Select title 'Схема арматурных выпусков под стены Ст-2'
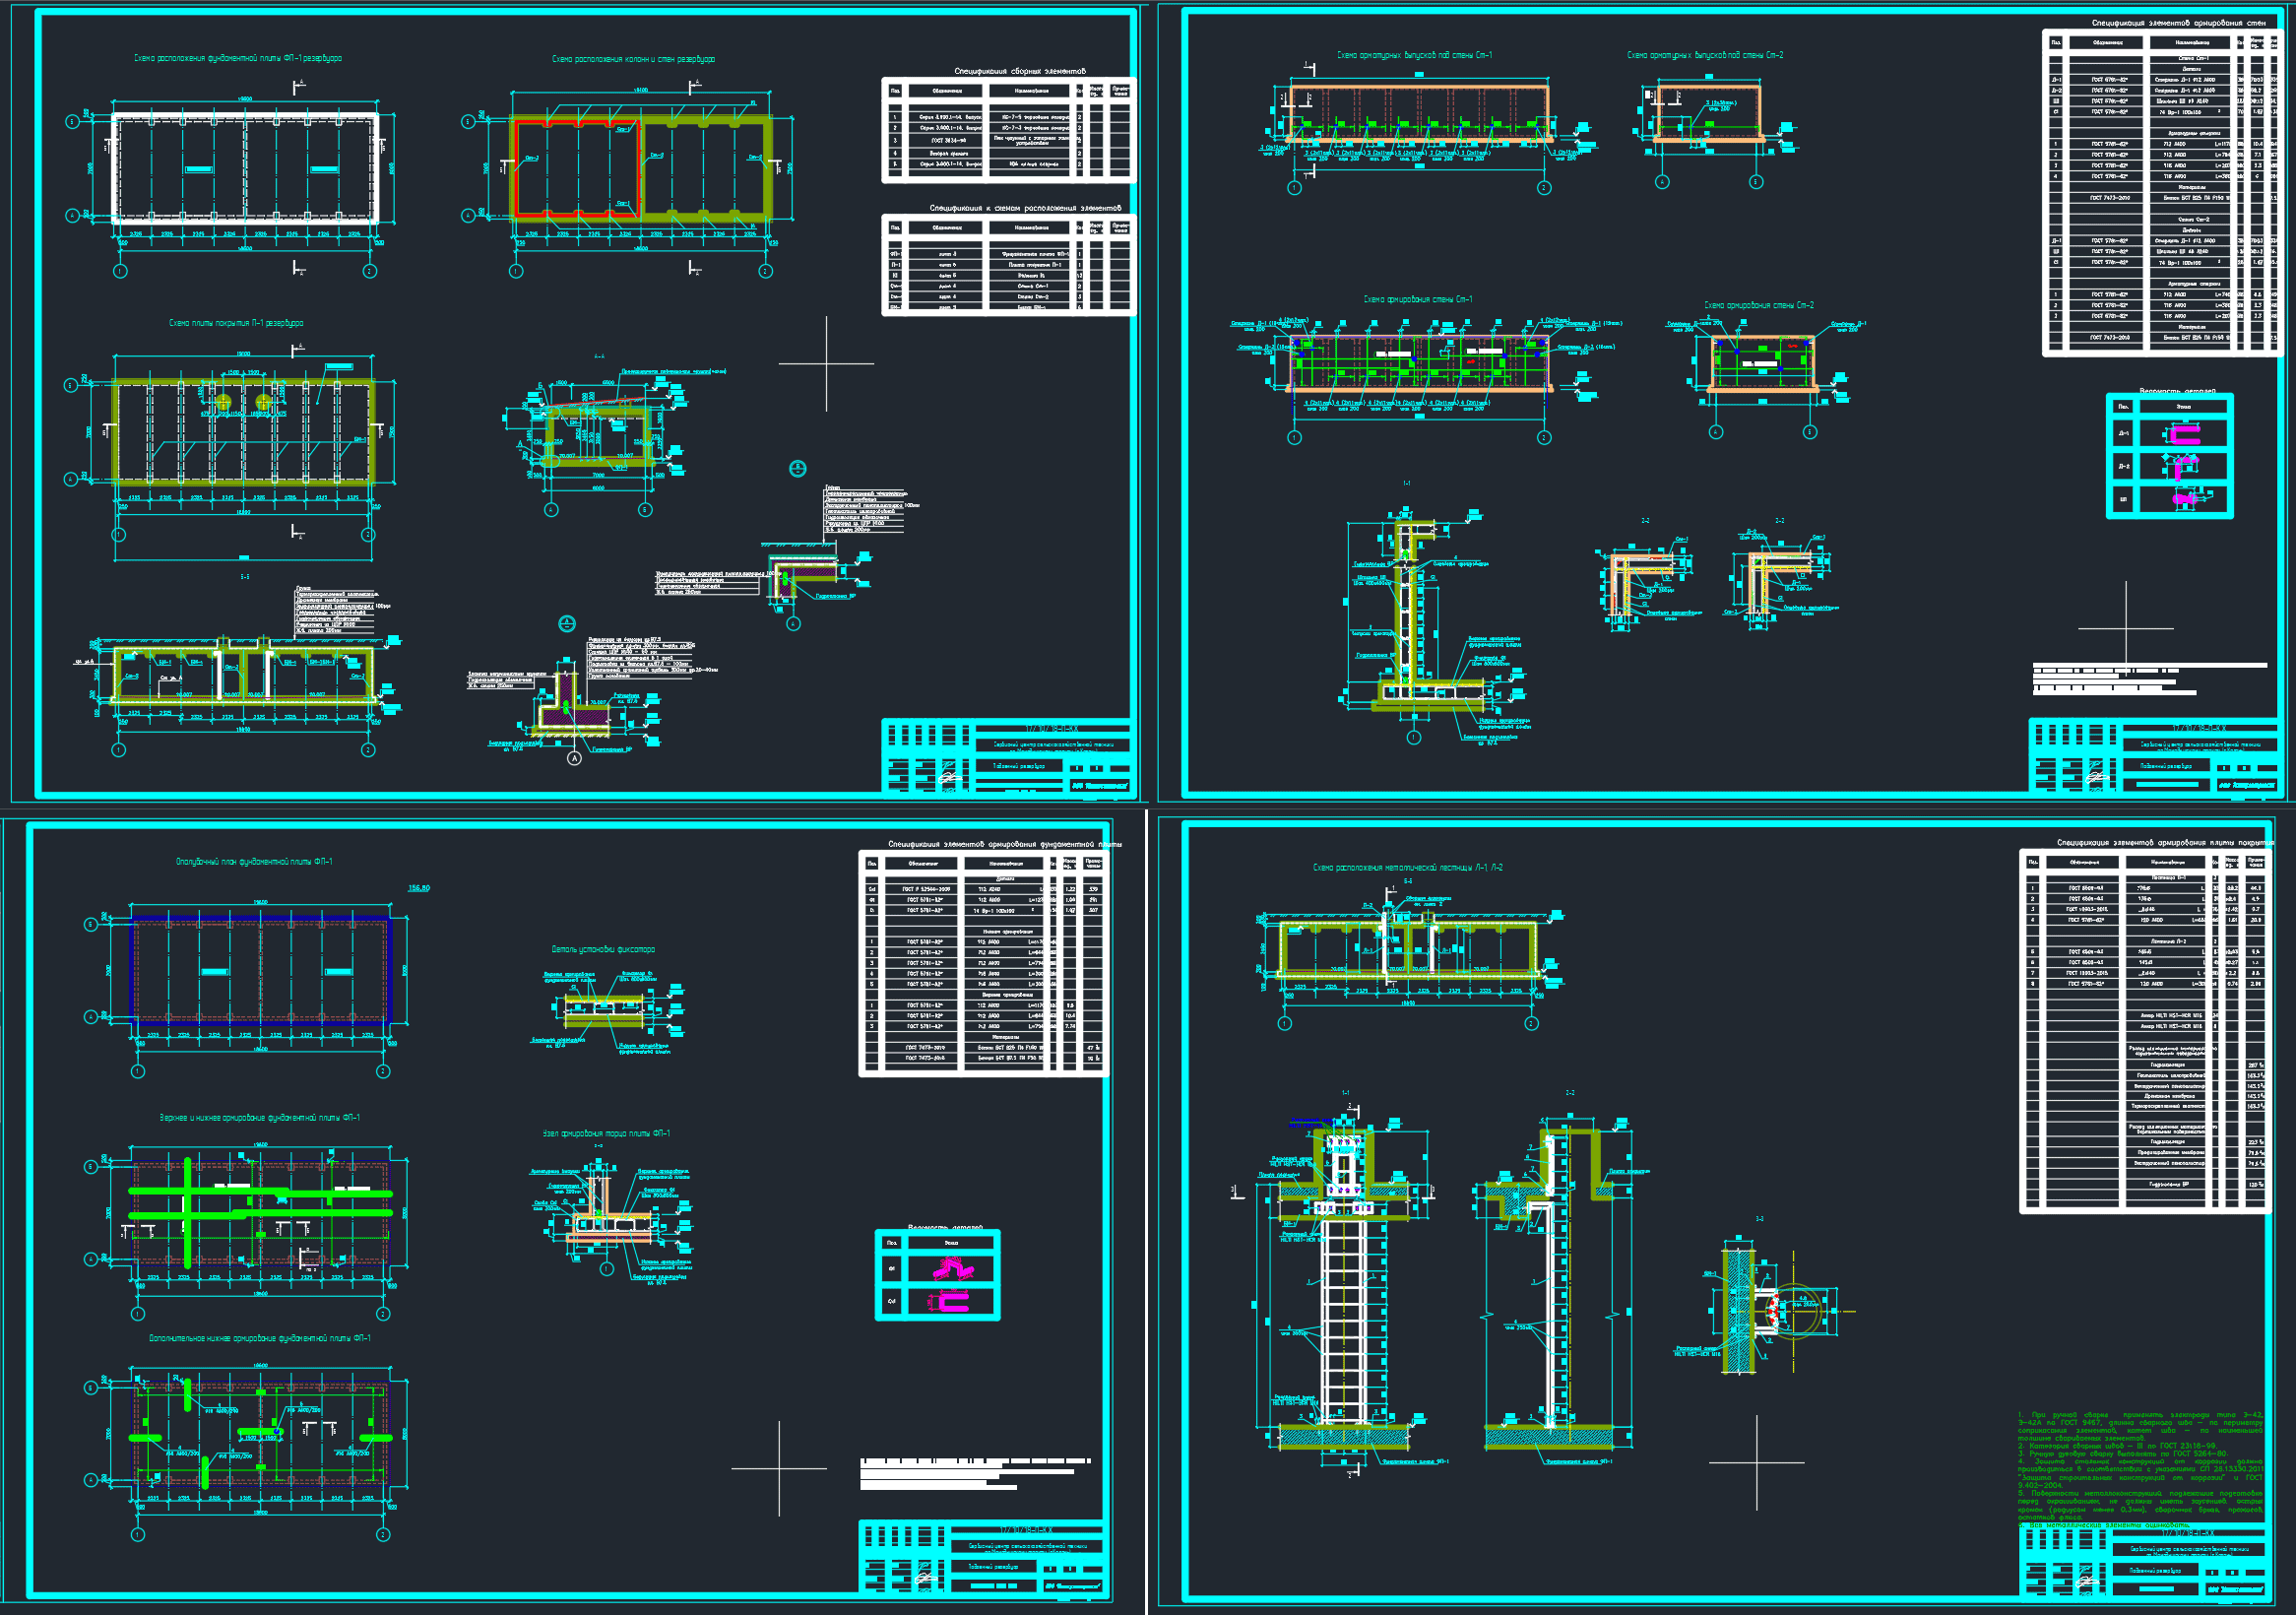 pos(1705,55)
